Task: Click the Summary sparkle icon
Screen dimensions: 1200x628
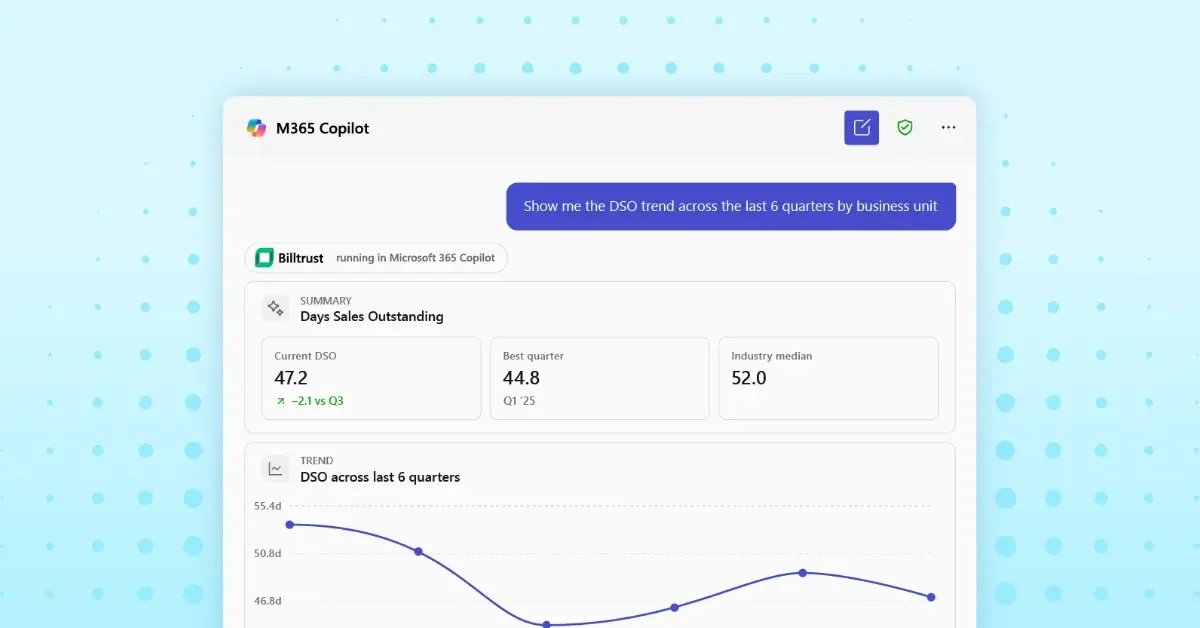Action: pos(275,308)
